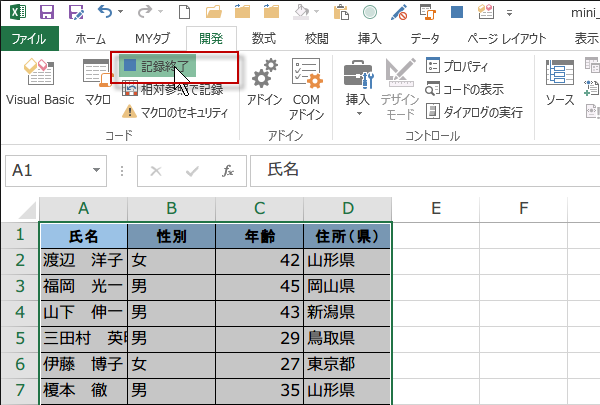The width and height of the screenshot is (600, 405).
Task: Click the fx Insert Function button
Action: (x=228, y=171)
